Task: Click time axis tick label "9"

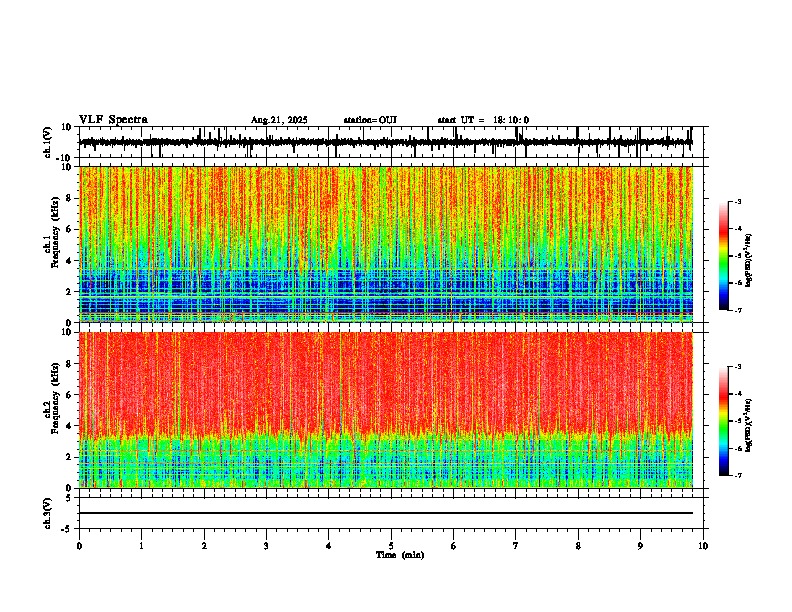Action: pyautogui.click(x=640, y=546)
